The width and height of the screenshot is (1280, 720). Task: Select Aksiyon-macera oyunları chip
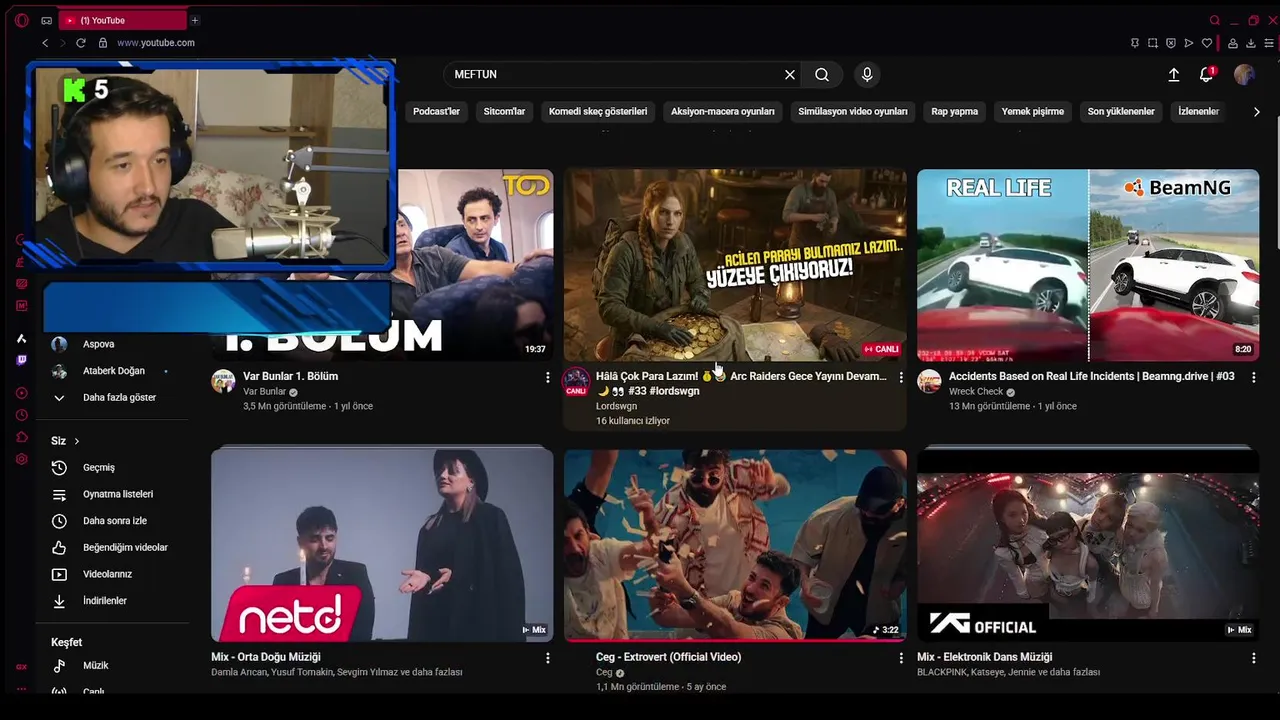pos(723,111)
